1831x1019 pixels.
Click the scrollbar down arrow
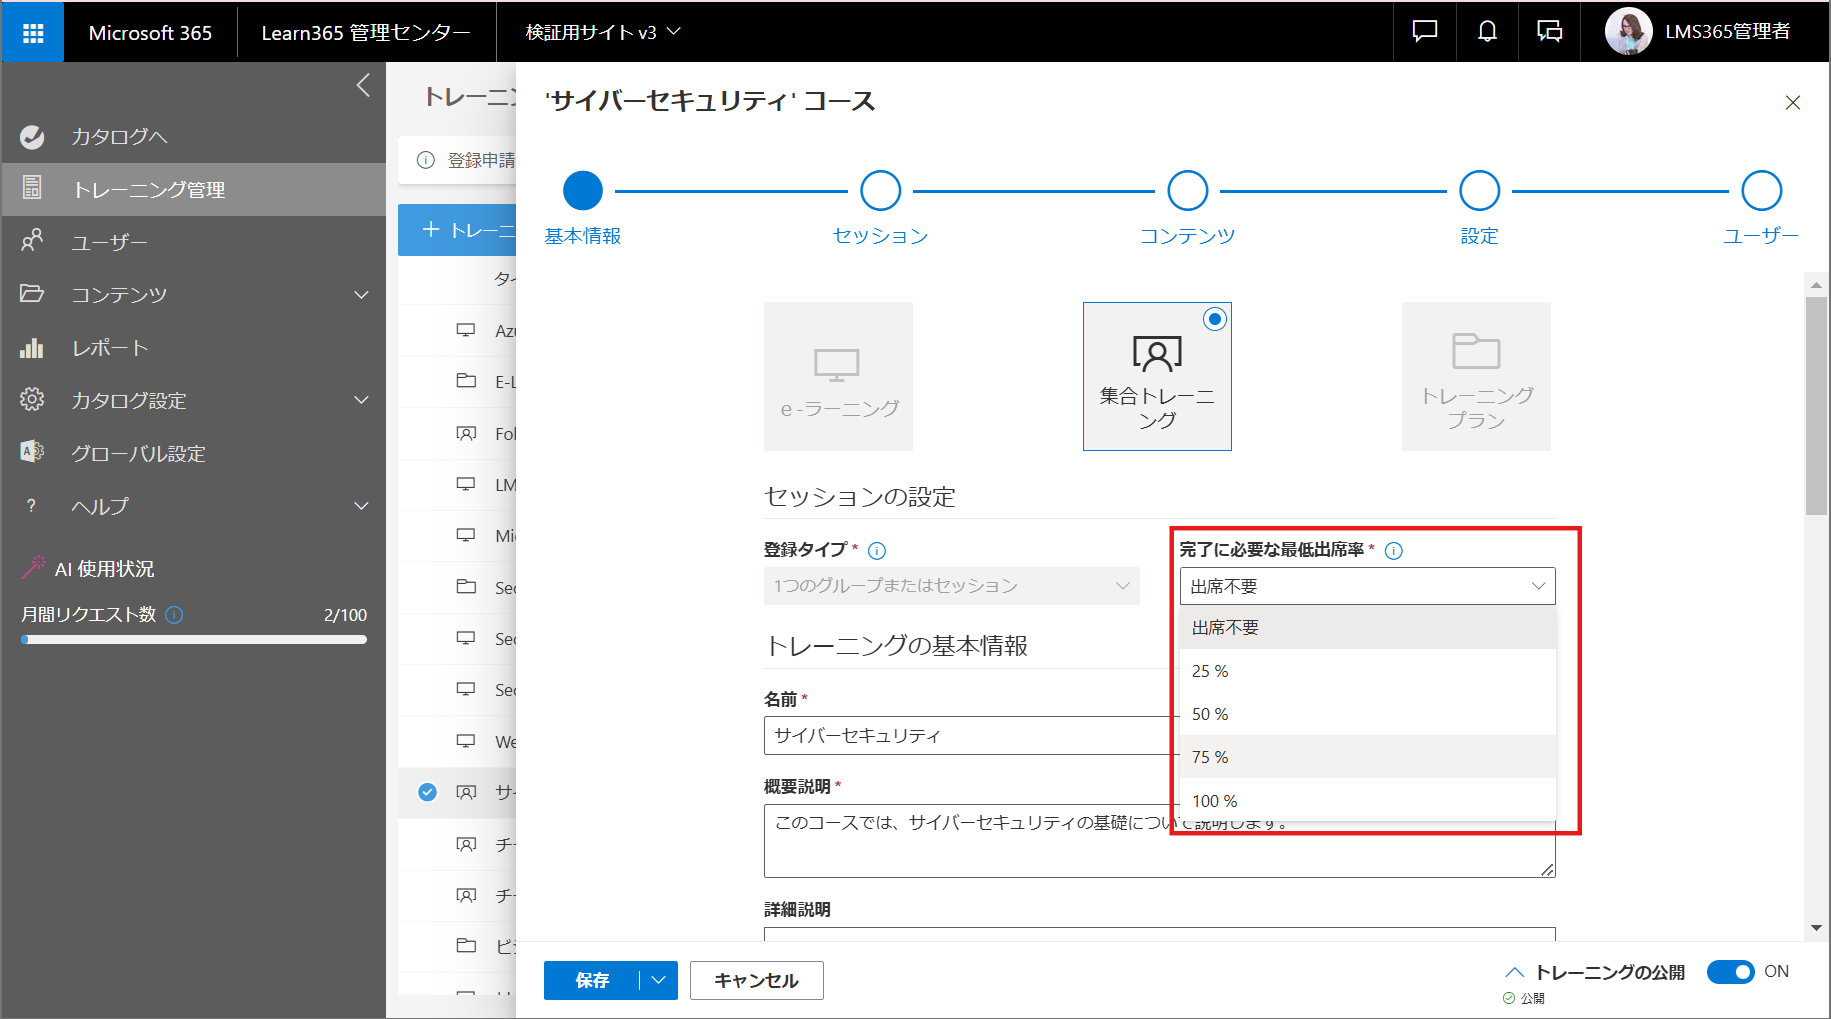pyautogui.click(x=1816, y=928)
